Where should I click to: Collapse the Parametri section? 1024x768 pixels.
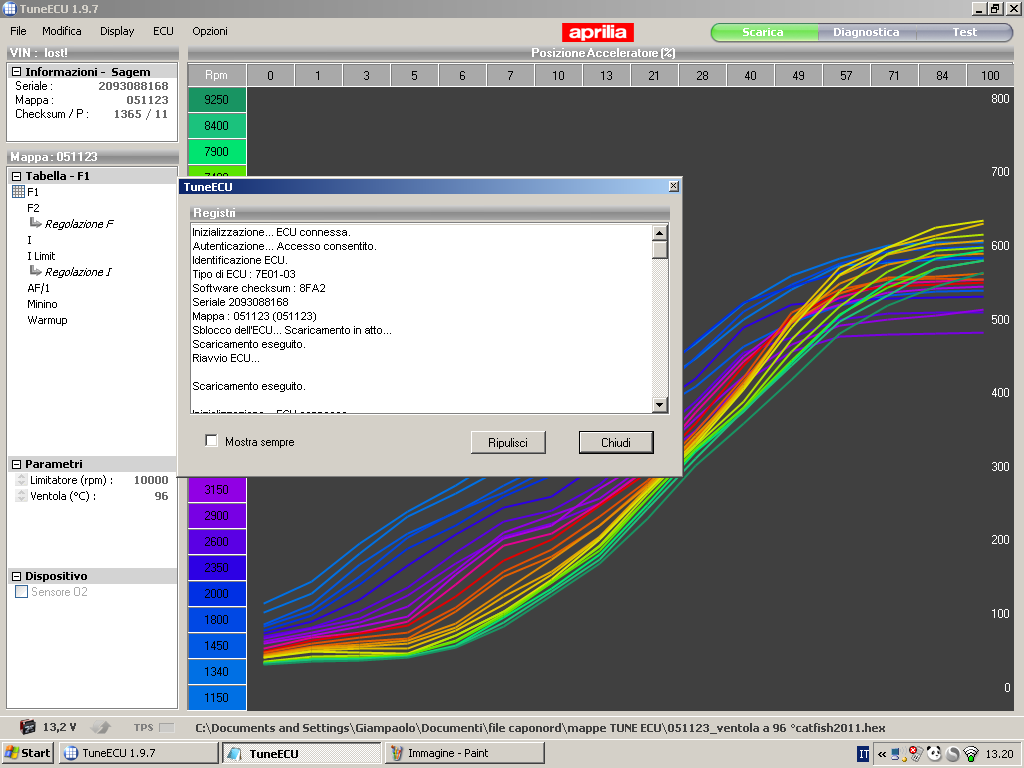16,464
